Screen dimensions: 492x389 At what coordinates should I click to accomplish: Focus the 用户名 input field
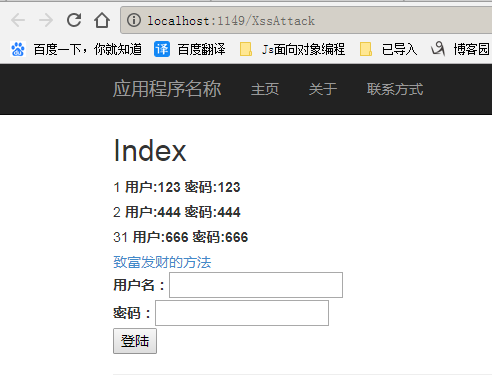coord(256,285)
